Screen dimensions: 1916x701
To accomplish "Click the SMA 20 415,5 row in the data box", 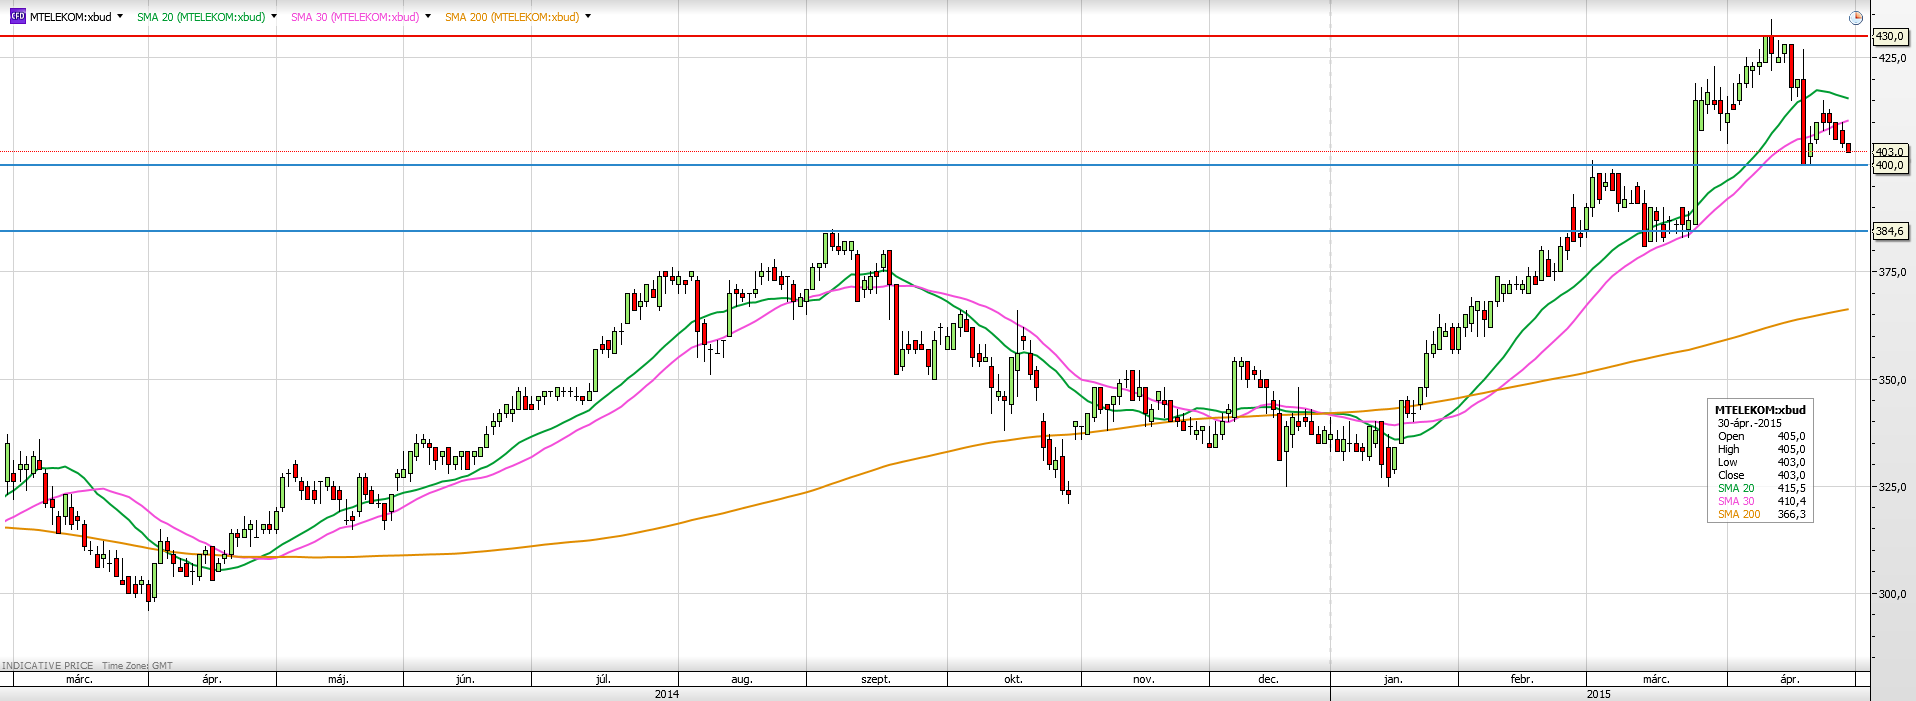I will [x=1761, y=488].
